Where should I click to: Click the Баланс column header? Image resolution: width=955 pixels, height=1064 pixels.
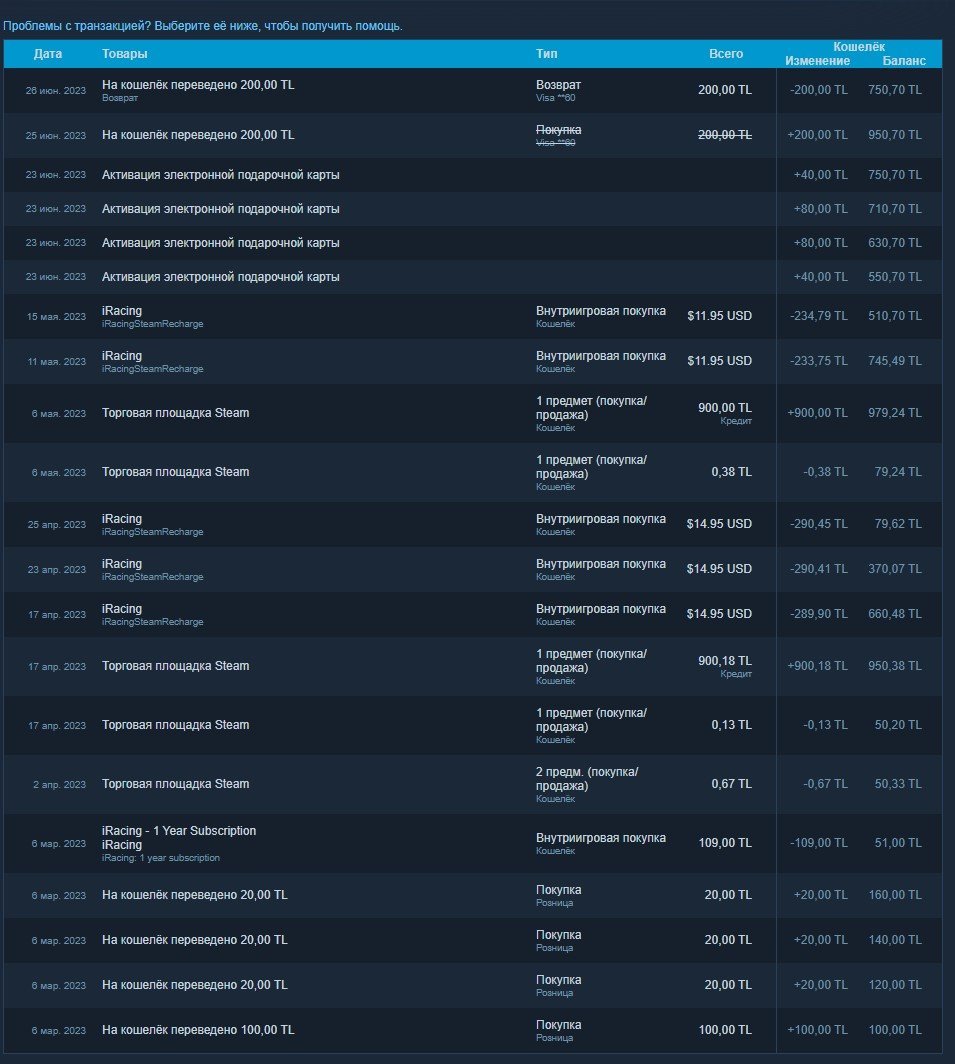point(904,61)
